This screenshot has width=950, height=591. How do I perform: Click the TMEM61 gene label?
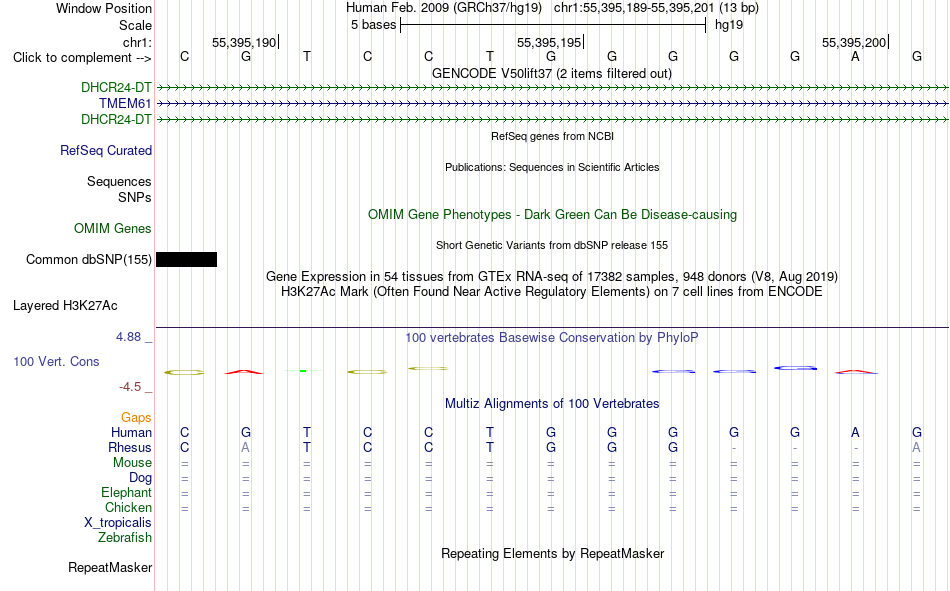pos(125,104)
